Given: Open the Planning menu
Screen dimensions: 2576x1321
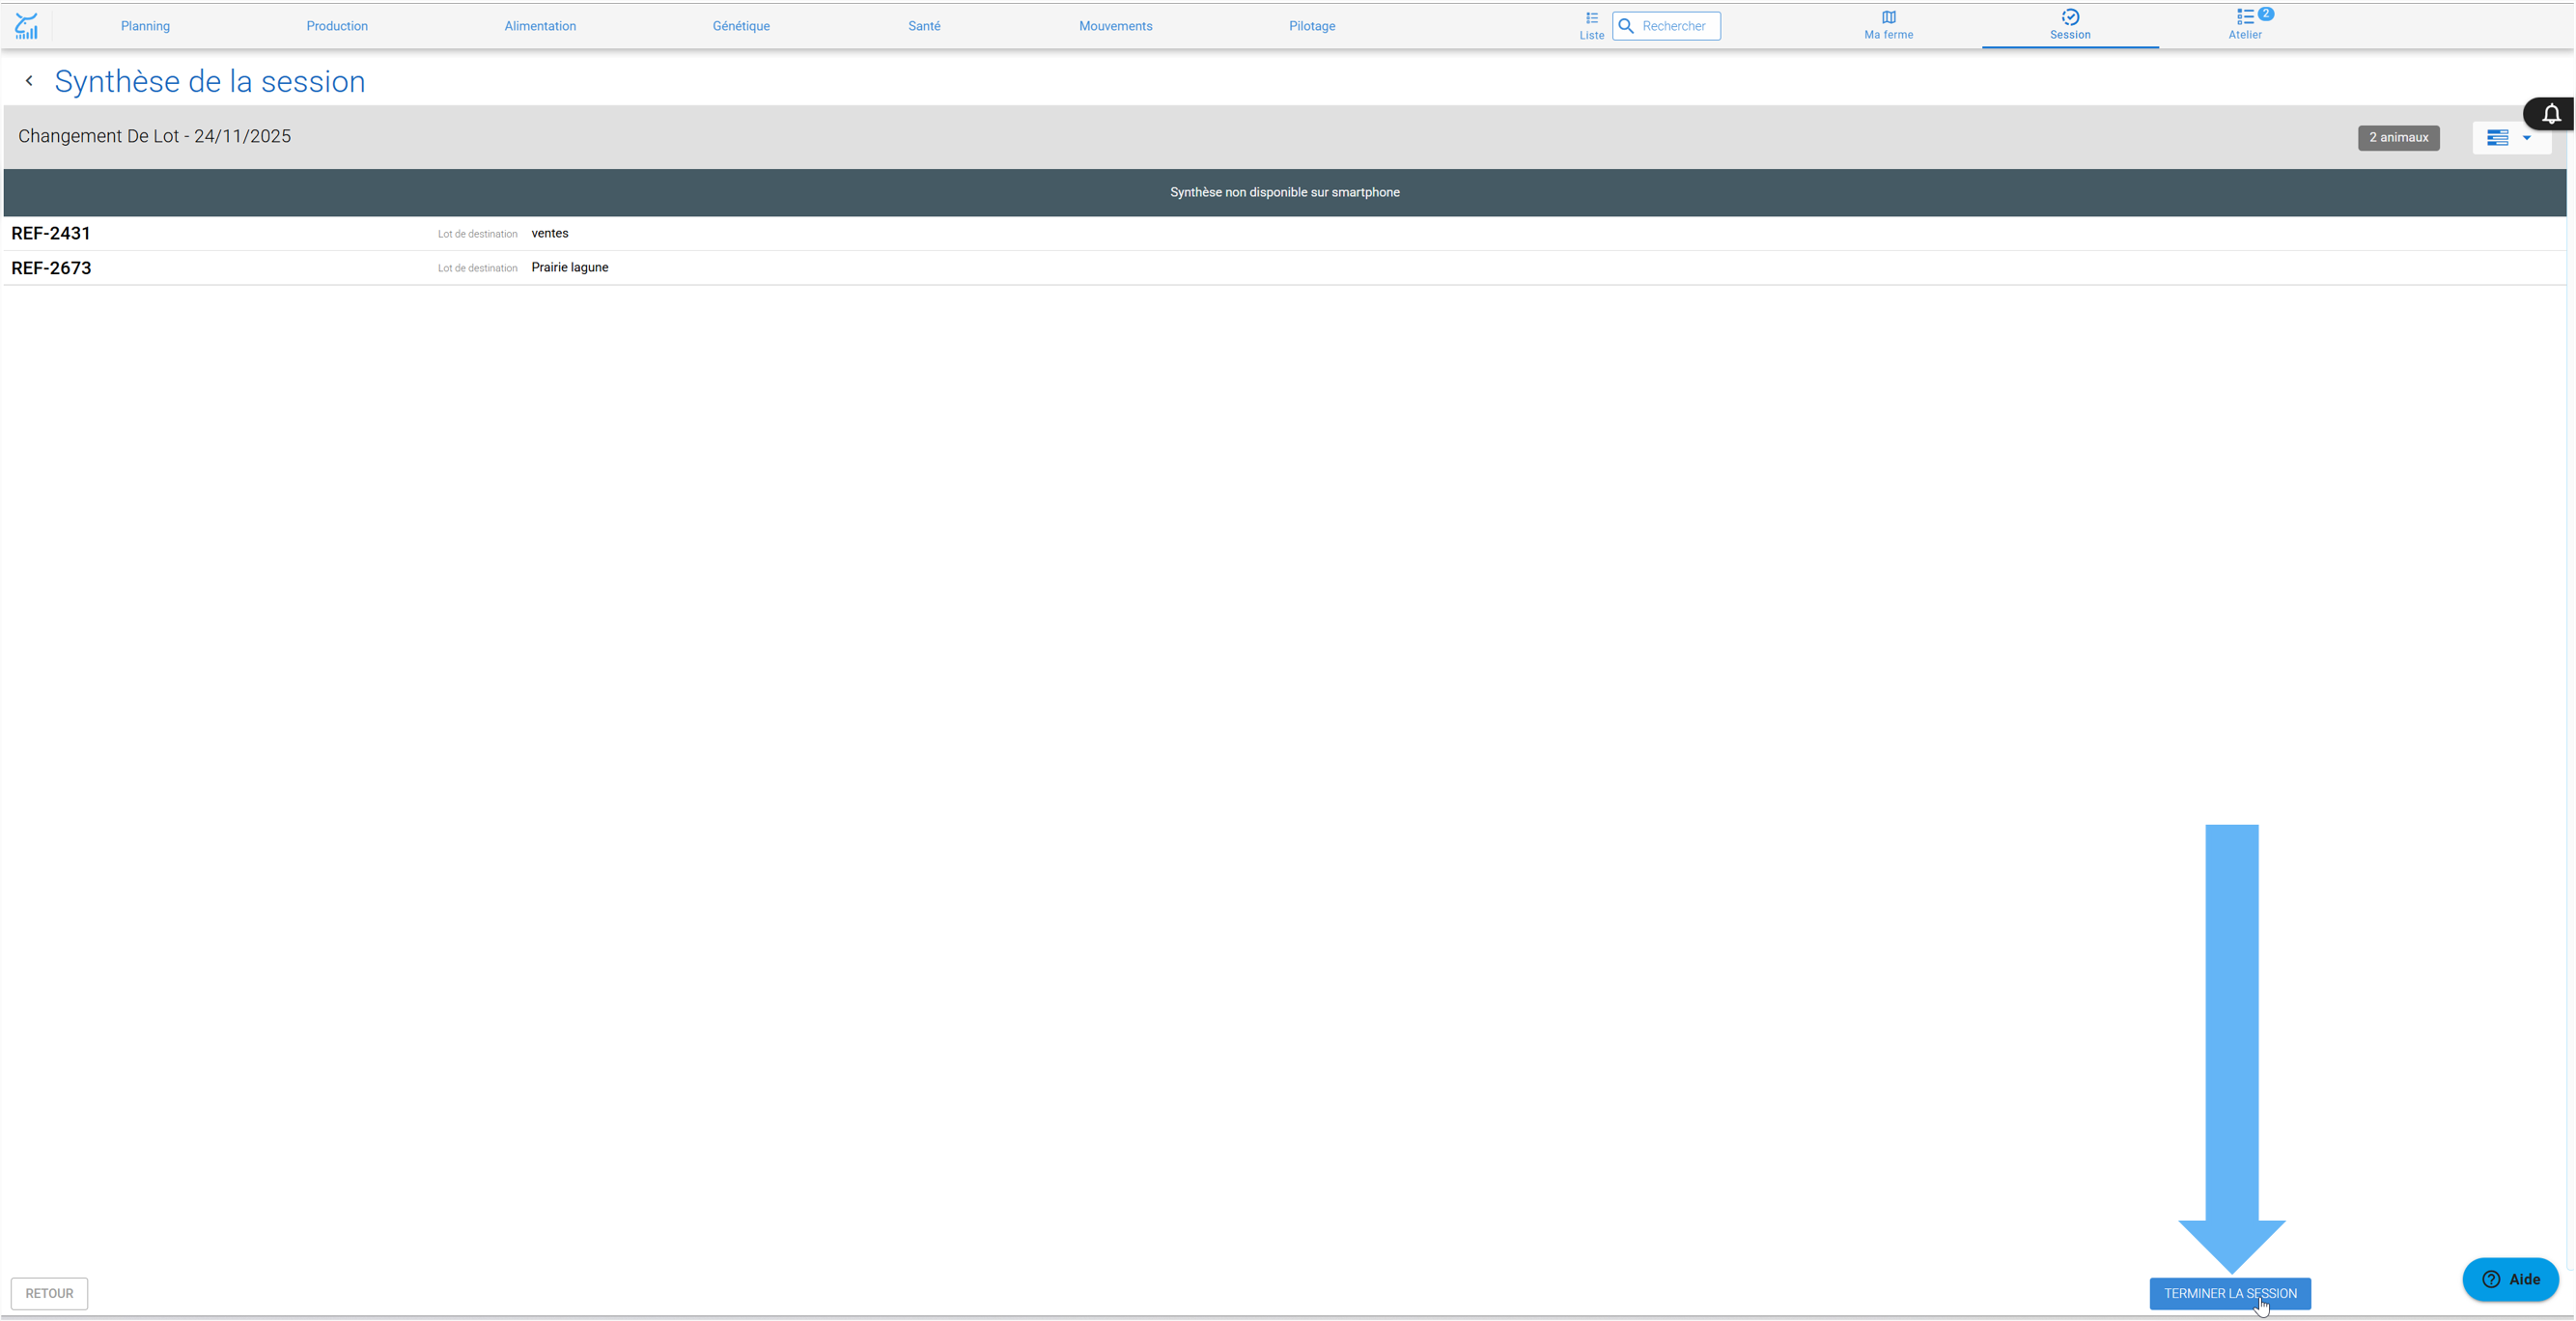Looking at the screenshot, I should 145,26.
